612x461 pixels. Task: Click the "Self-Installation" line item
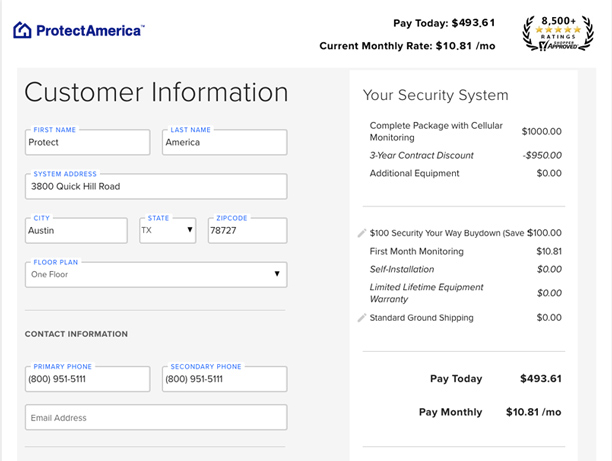(402, 269)
